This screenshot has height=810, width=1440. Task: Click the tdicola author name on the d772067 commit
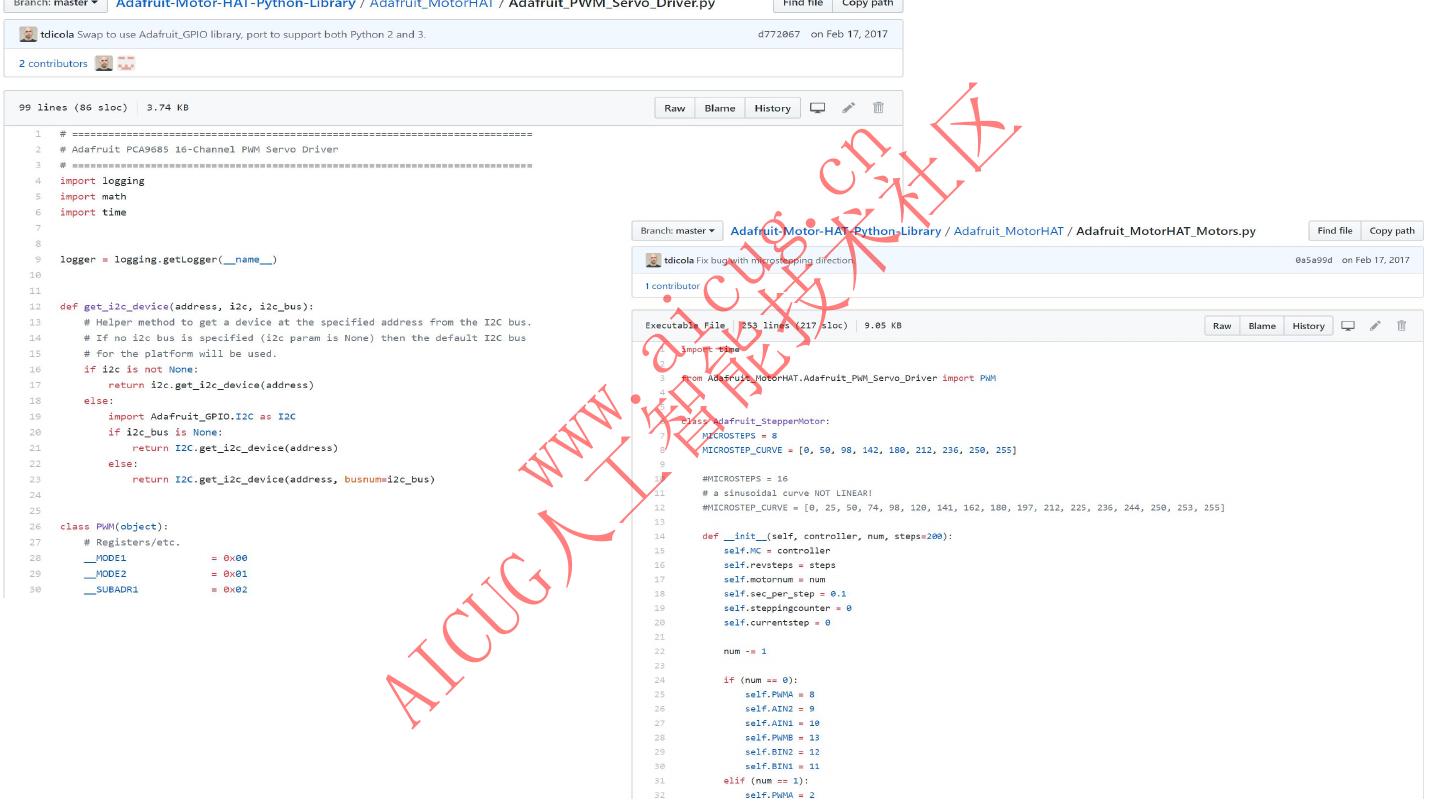[x=57, y=34]
